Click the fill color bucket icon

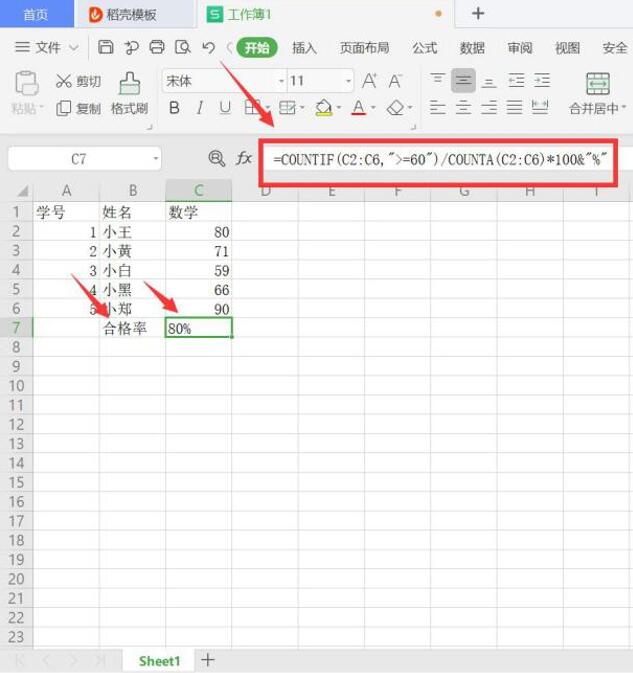pyautogui.click(x=324, y=107)
